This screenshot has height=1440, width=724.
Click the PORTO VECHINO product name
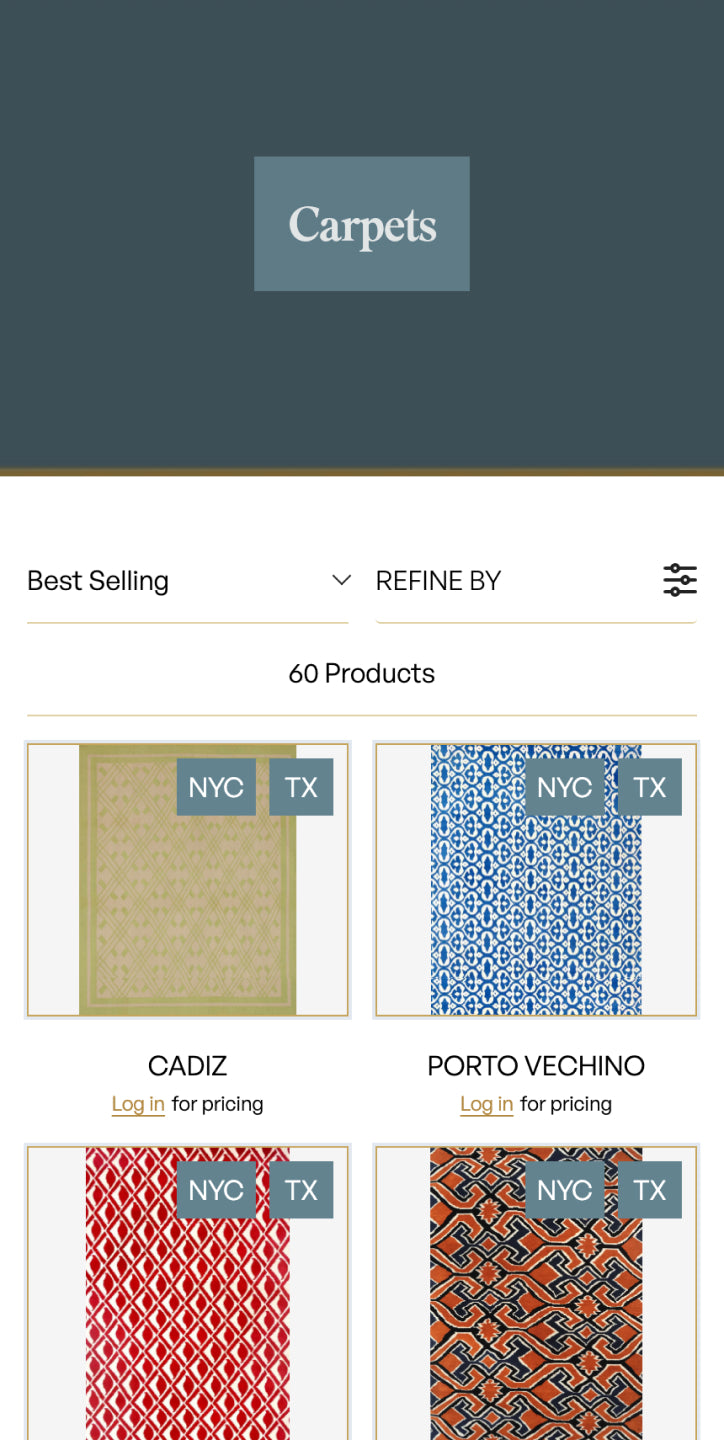tap(536, 1066)
